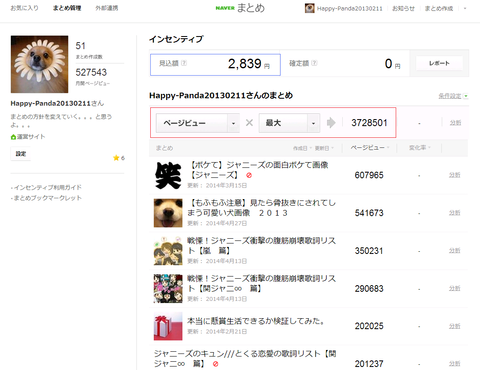Image resolution: width=480 pixels, height=370 pixels.
Task: Open 【もふもふ注意】可愛い犬画像 matome
Action: (261, 208)
